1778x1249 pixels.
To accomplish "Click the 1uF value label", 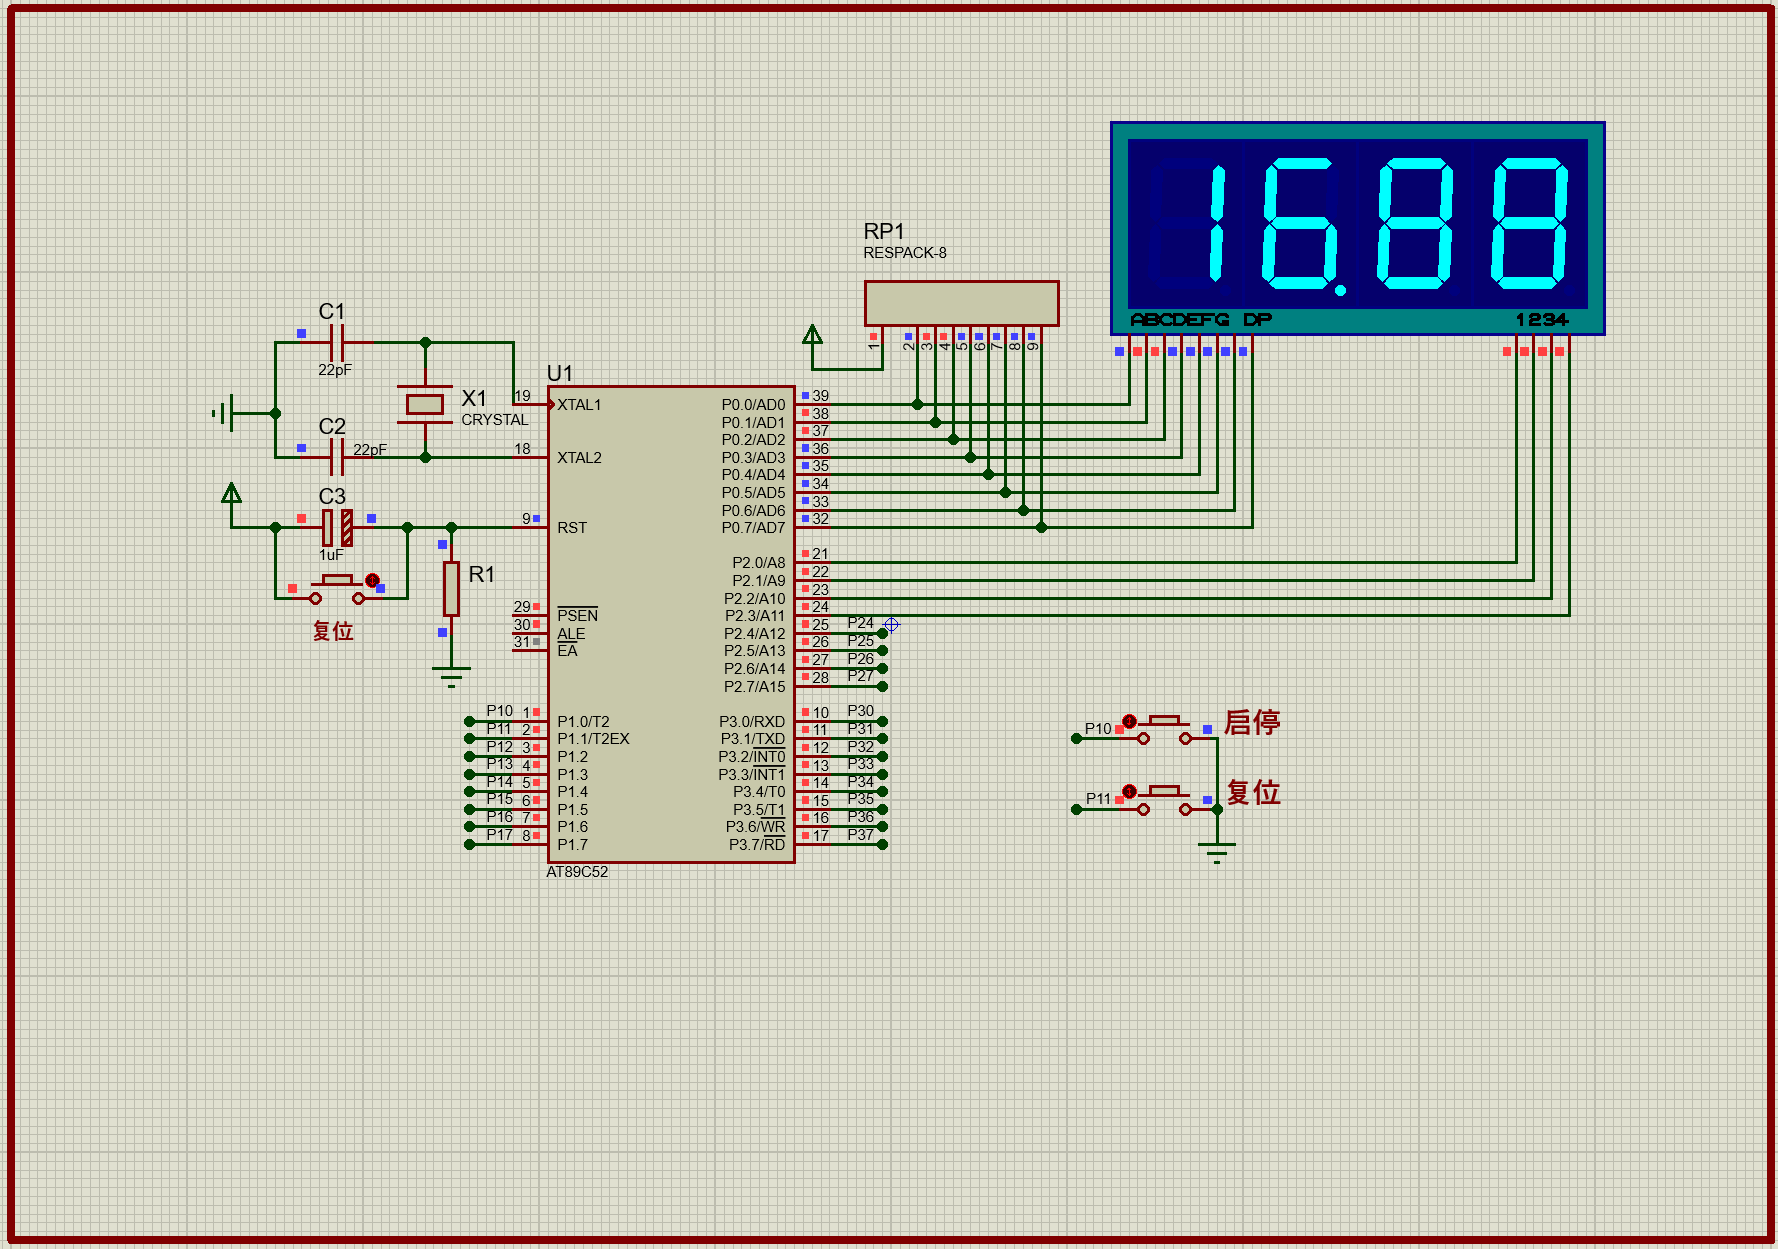I will click(x=331, y=555).
